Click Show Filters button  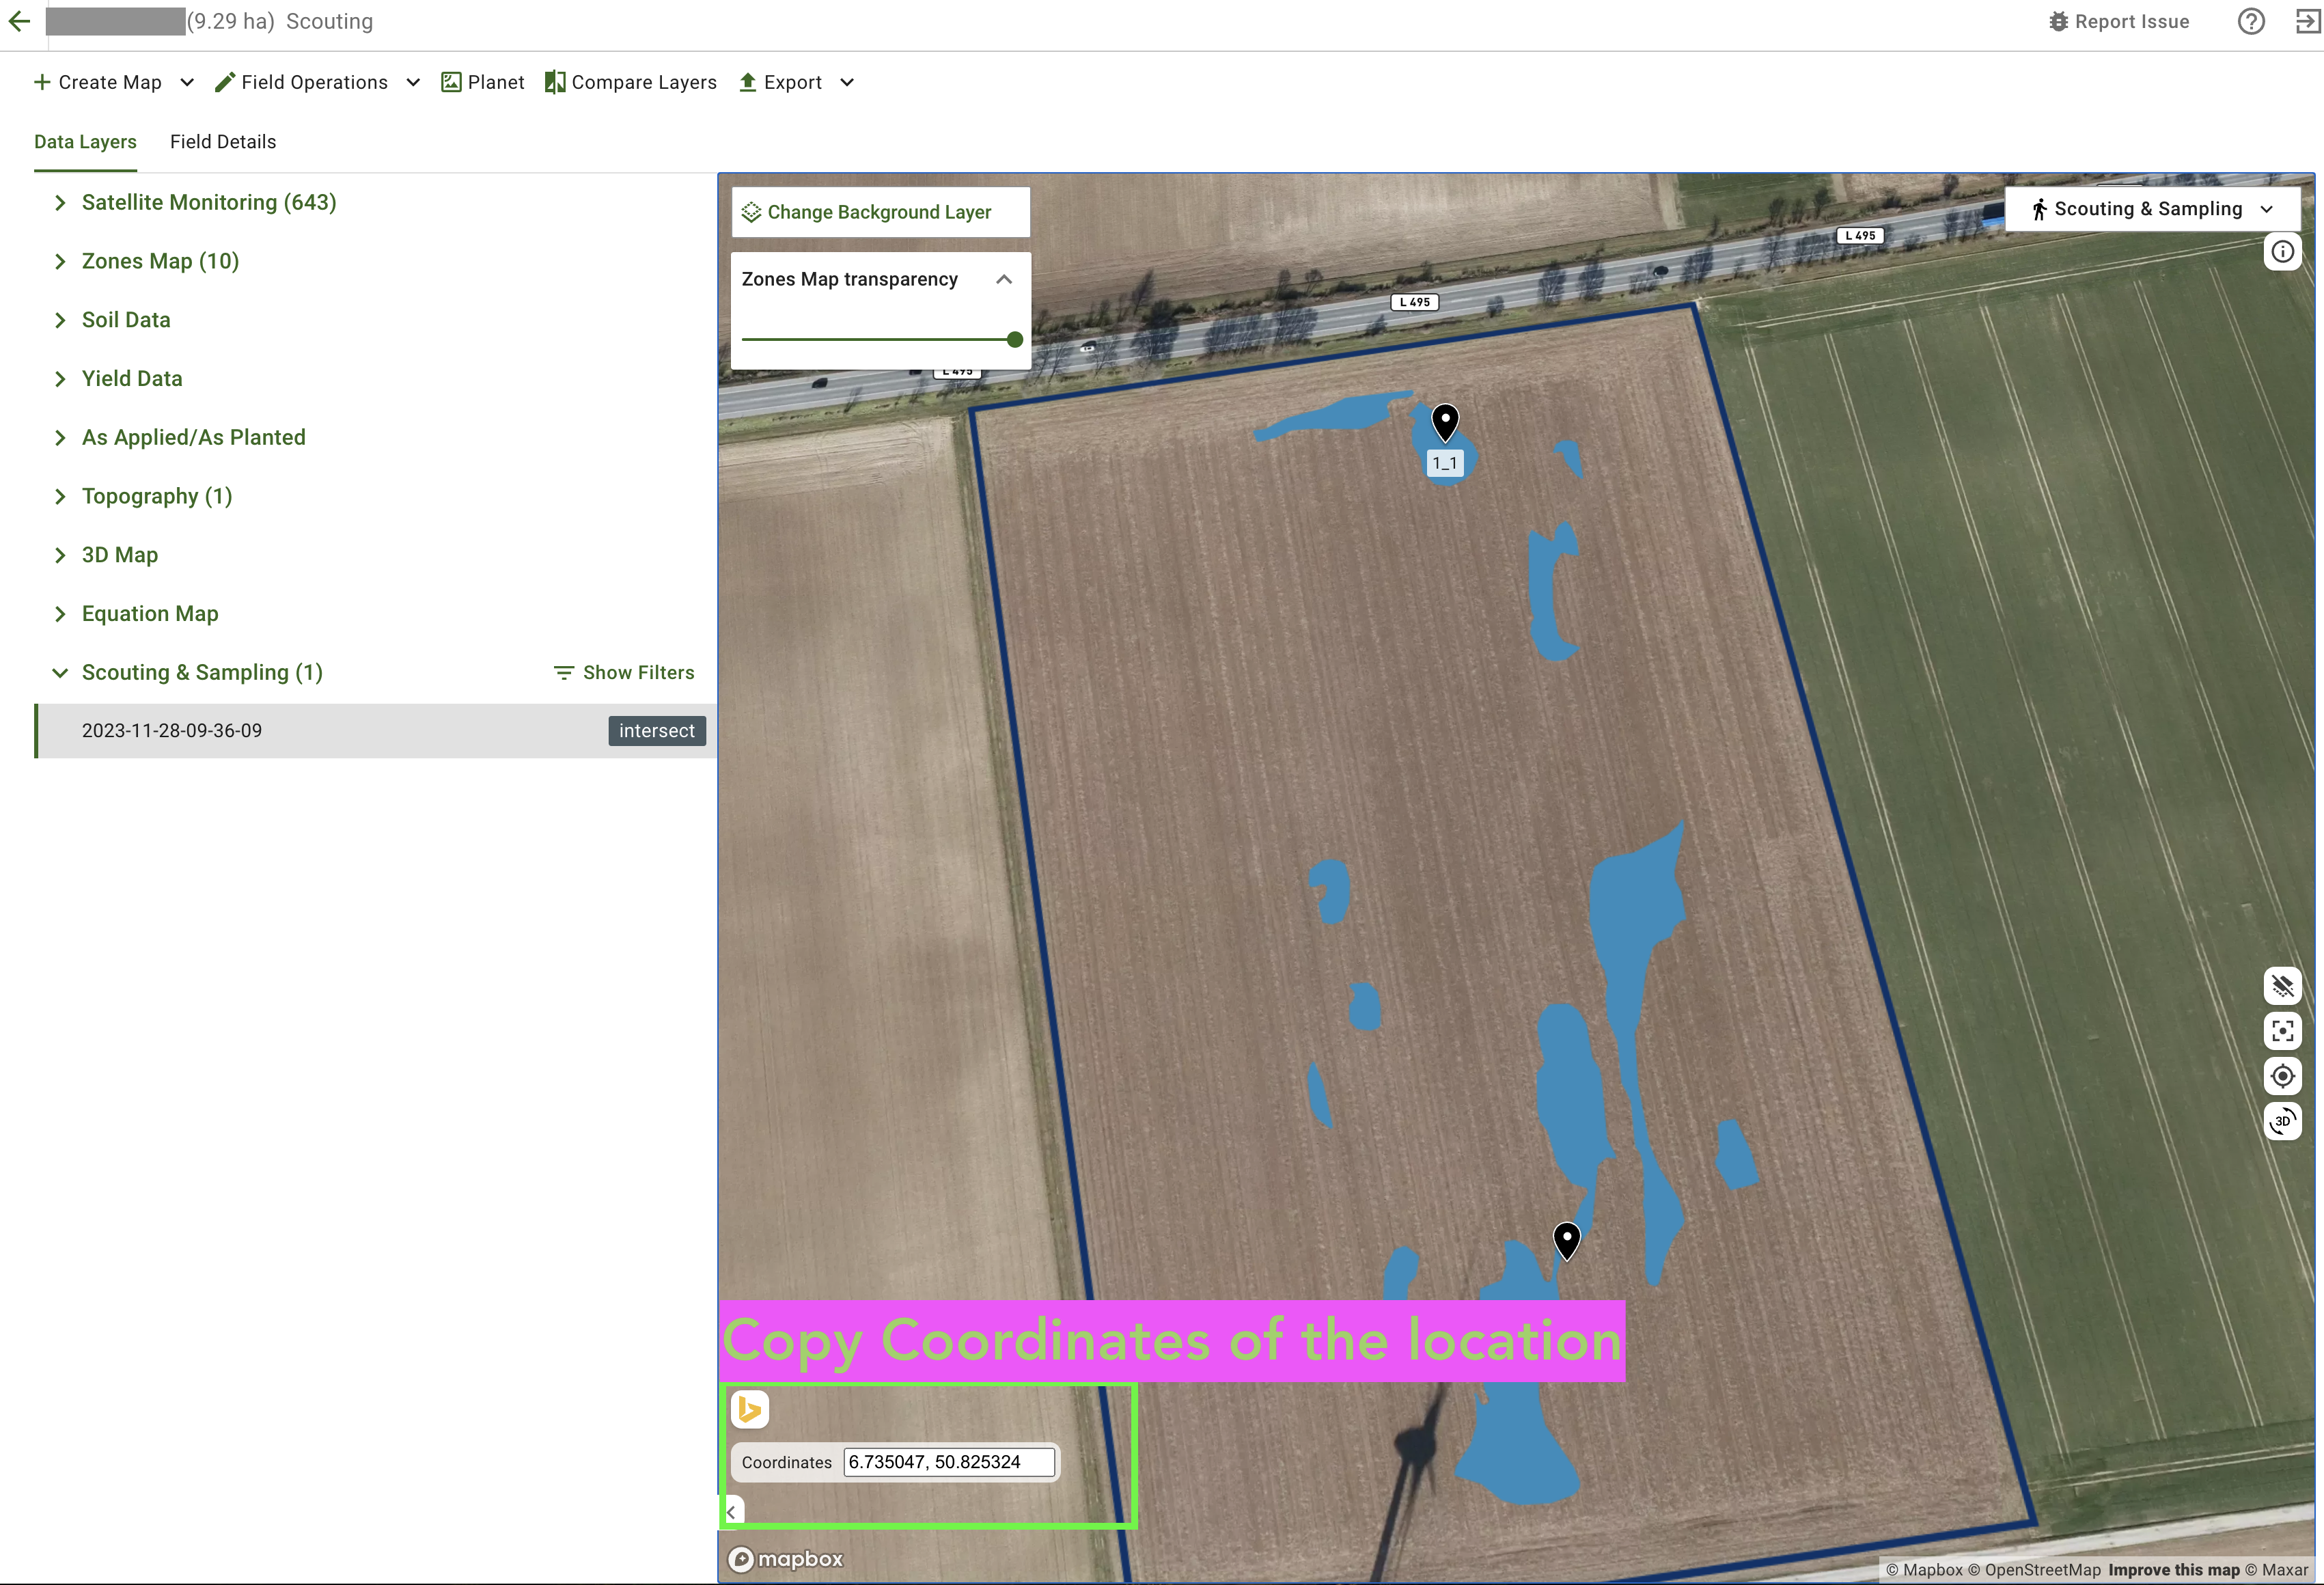pyautogui.click(x=624, y=673)
